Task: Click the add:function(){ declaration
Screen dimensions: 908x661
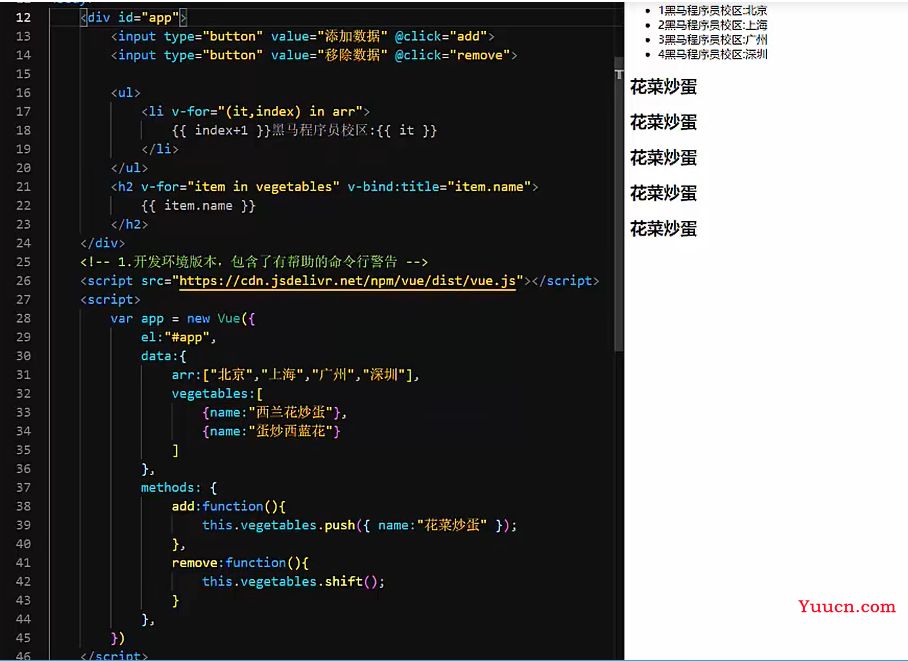Action: 229,506
